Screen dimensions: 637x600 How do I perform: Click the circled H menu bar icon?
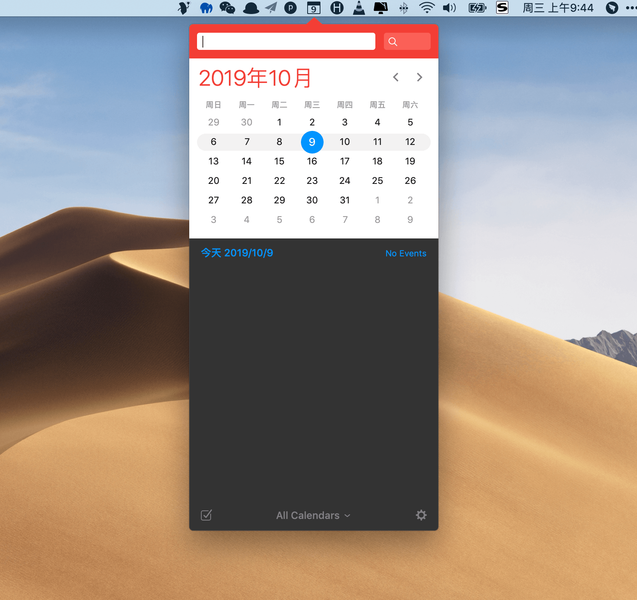[337, 8]
